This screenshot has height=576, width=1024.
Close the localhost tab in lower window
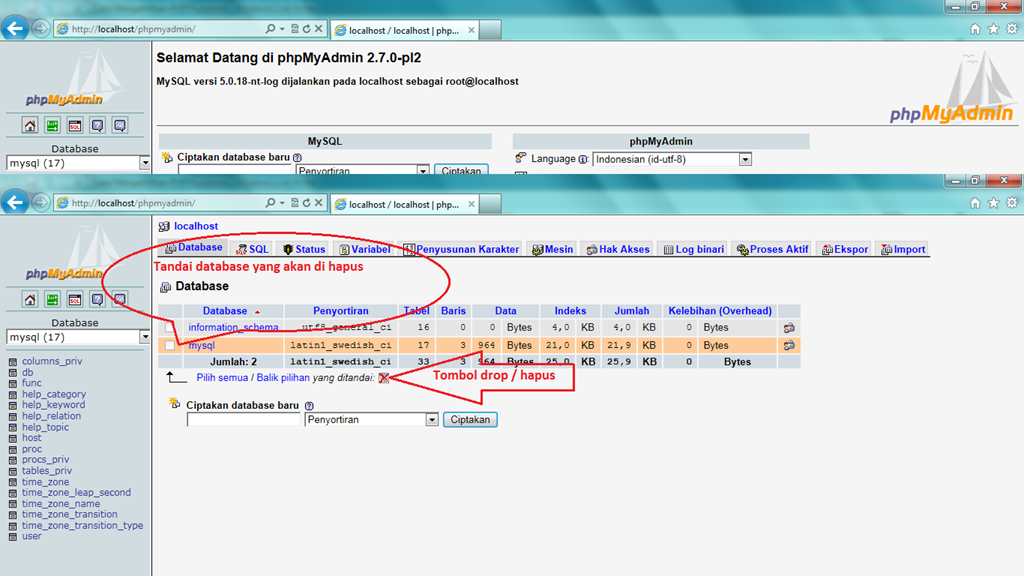pyautogui.click(x=471, y=204)
